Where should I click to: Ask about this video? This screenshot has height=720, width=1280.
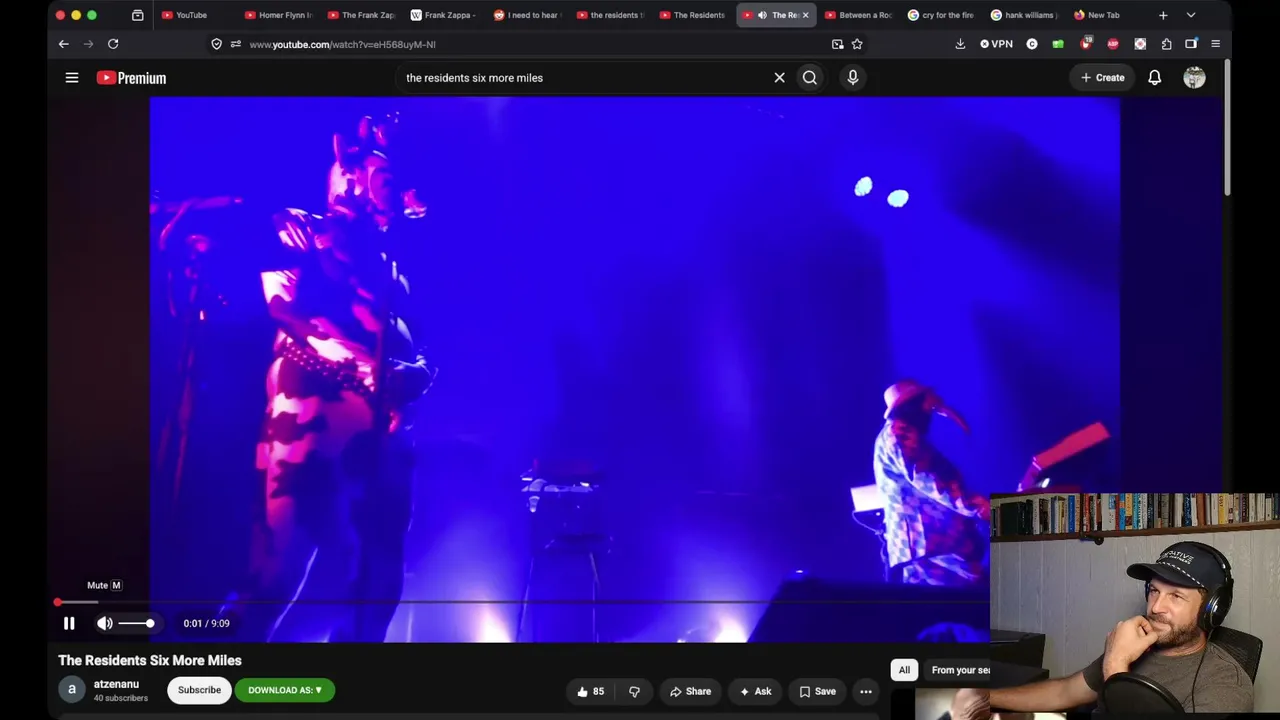click(755, 691)
